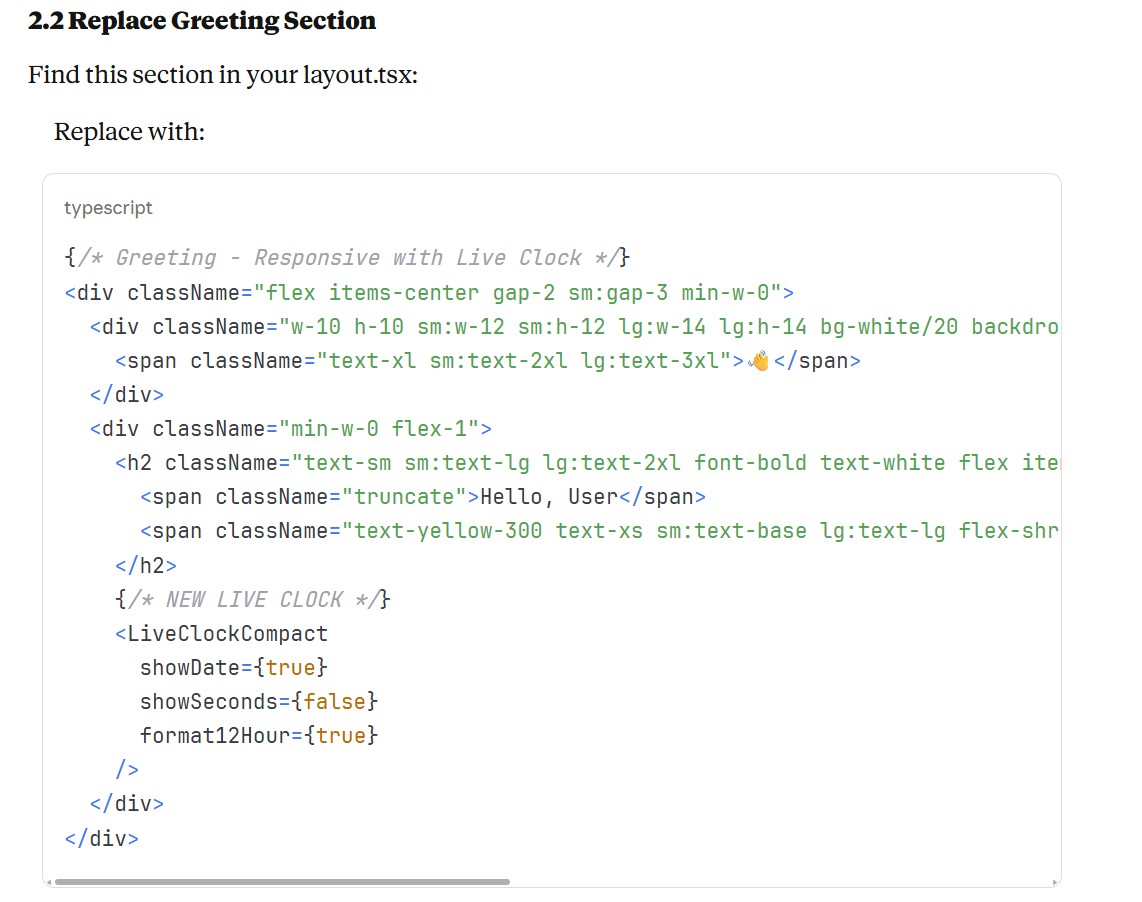Click the "Greeting - Responsive with Live Clock" comment
The height and width of the screenshot is (902, 1142).
[x=348, y=258]
